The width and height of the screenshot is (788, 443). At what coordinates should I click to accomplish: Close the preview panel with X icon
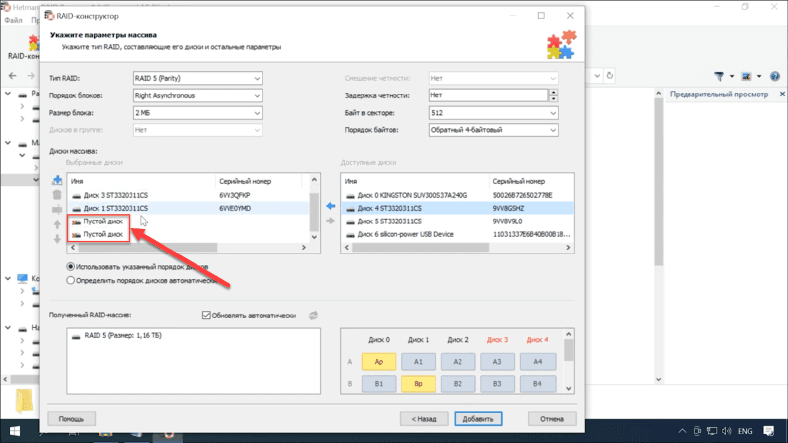782,94
